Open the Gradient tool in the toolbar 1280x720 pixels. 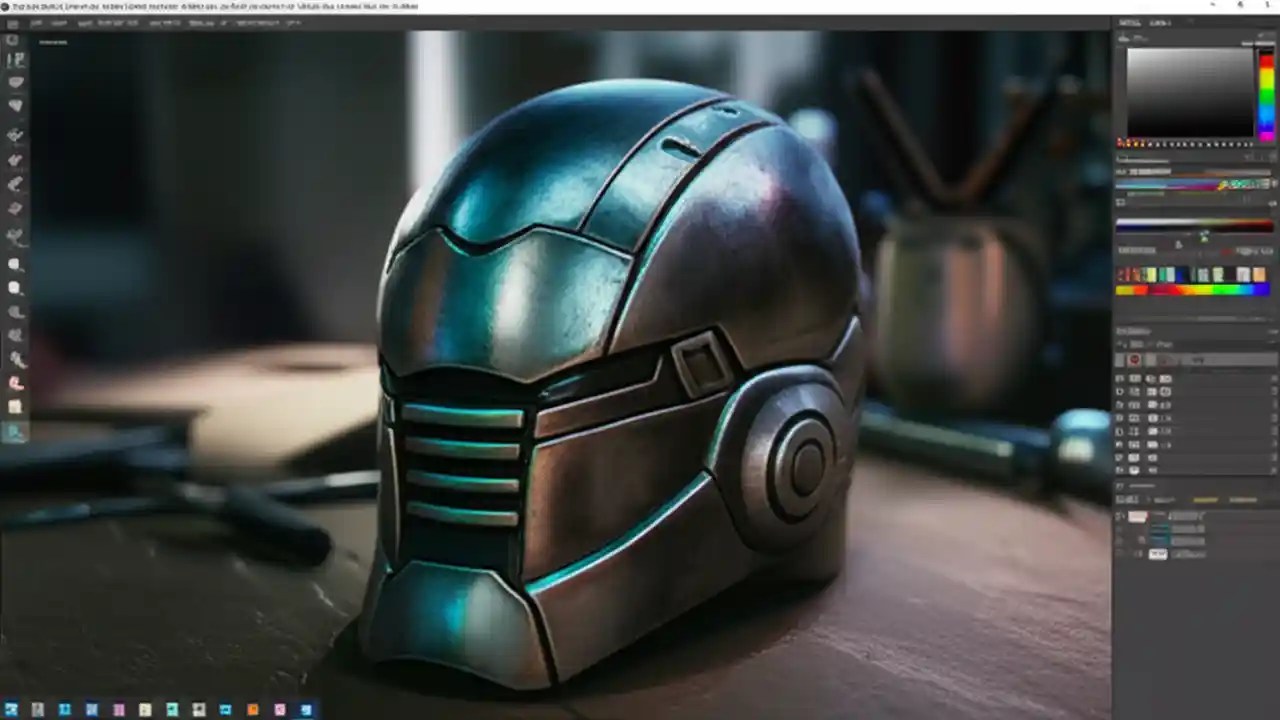pyautogui.click(x=14, y=287)
